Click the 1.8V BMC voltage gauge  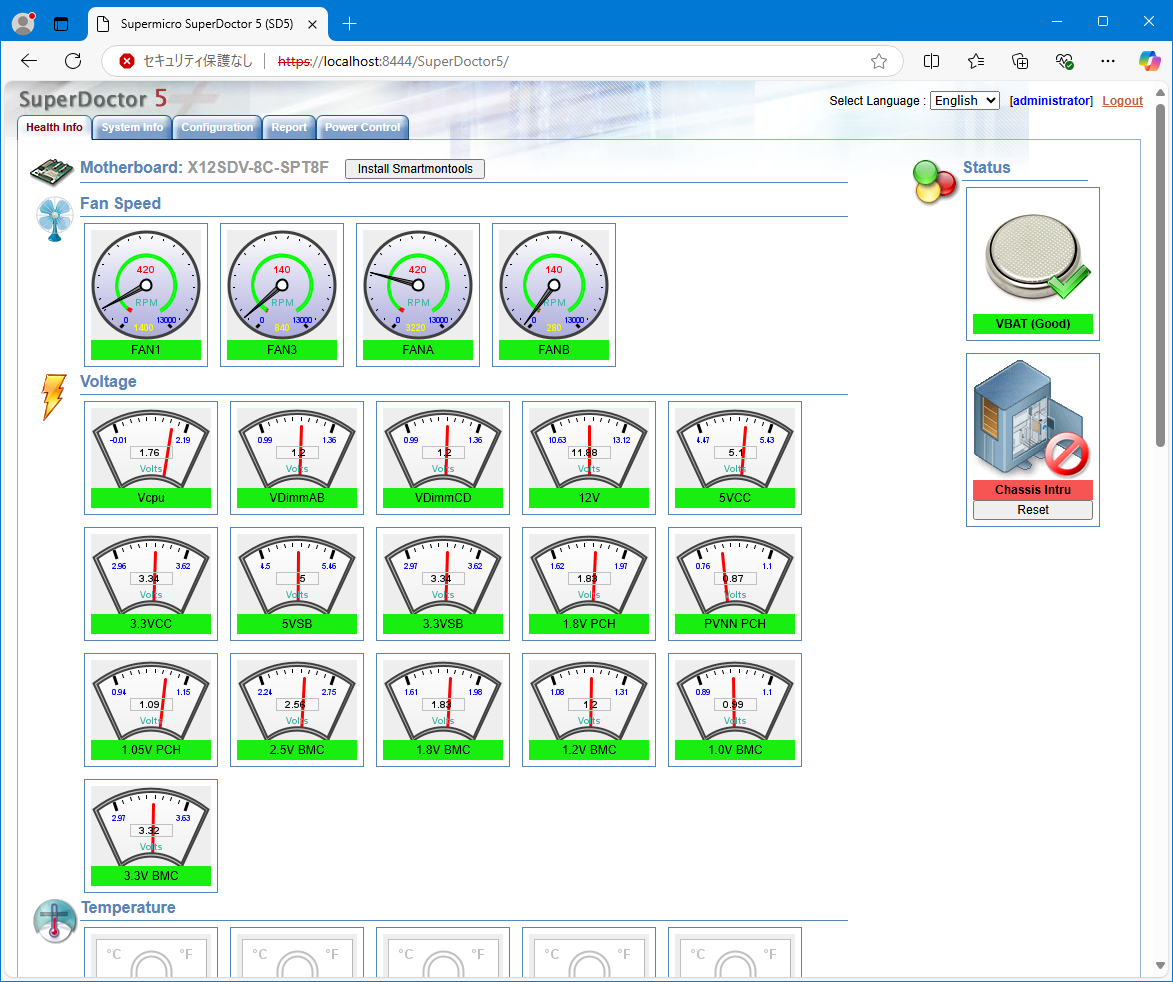(443, 700)
